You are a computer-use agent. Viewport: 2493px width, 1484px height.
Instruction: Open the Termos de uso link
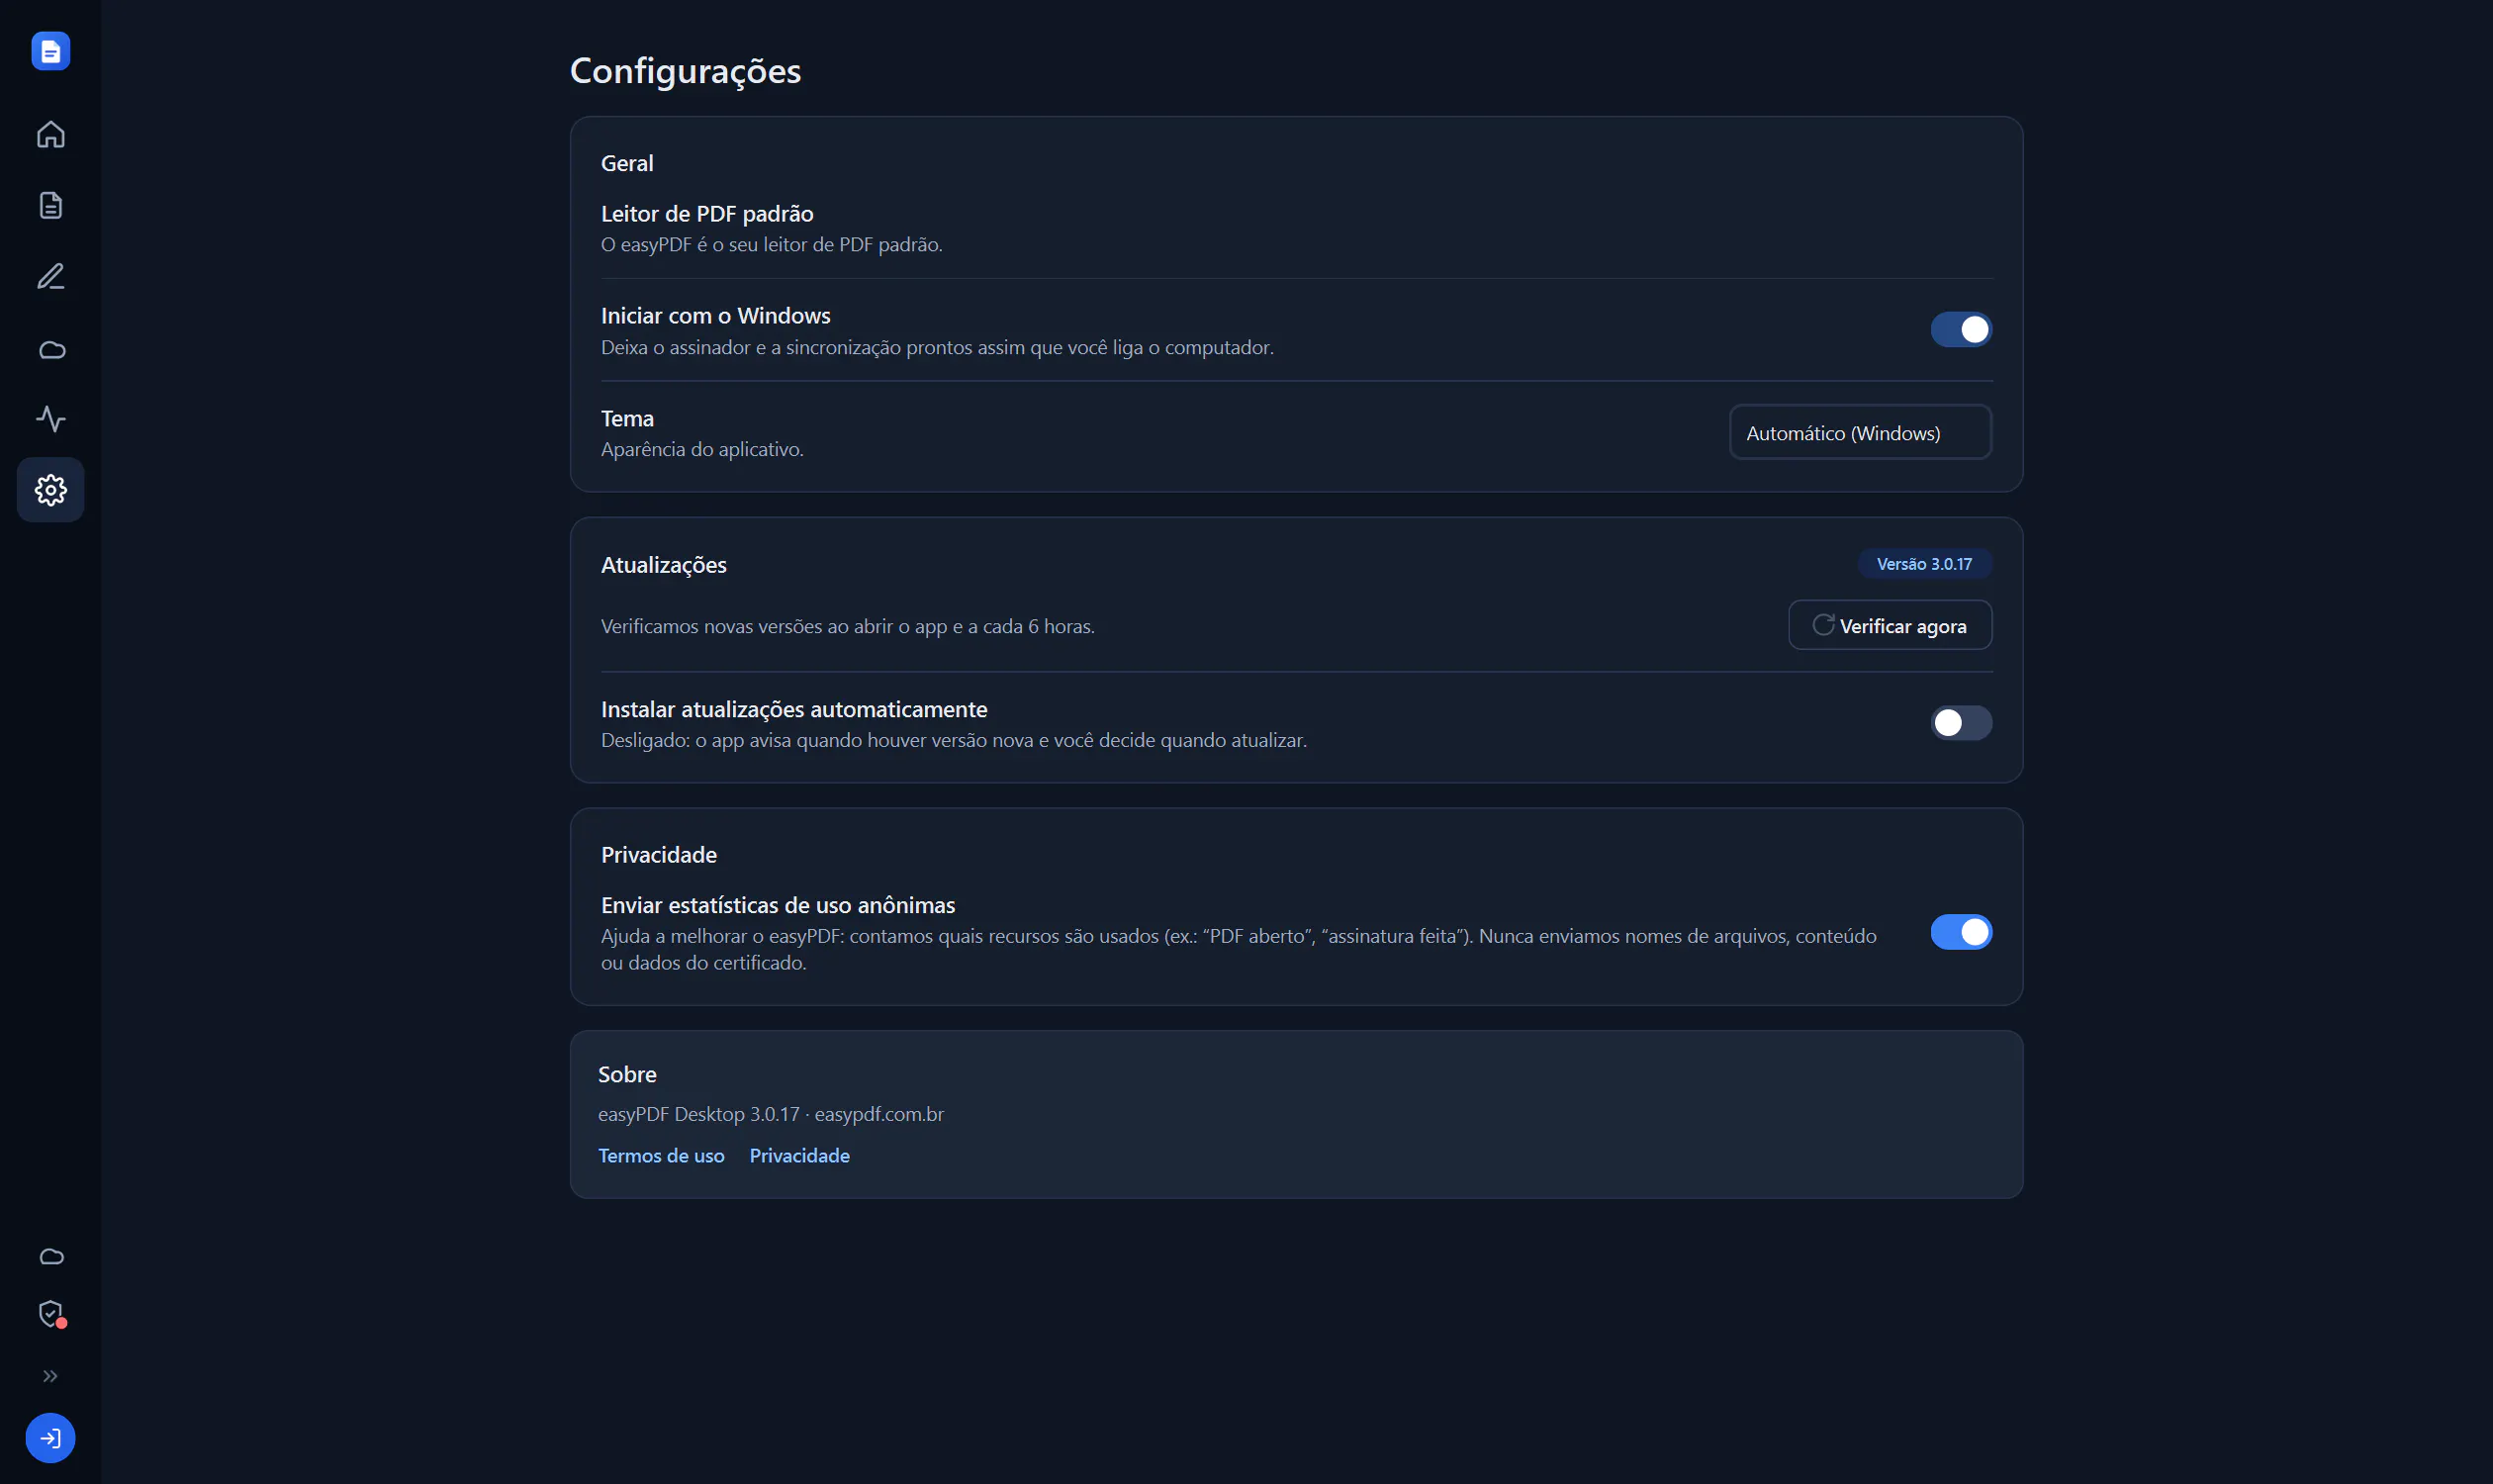click(x=661, y=1155)
